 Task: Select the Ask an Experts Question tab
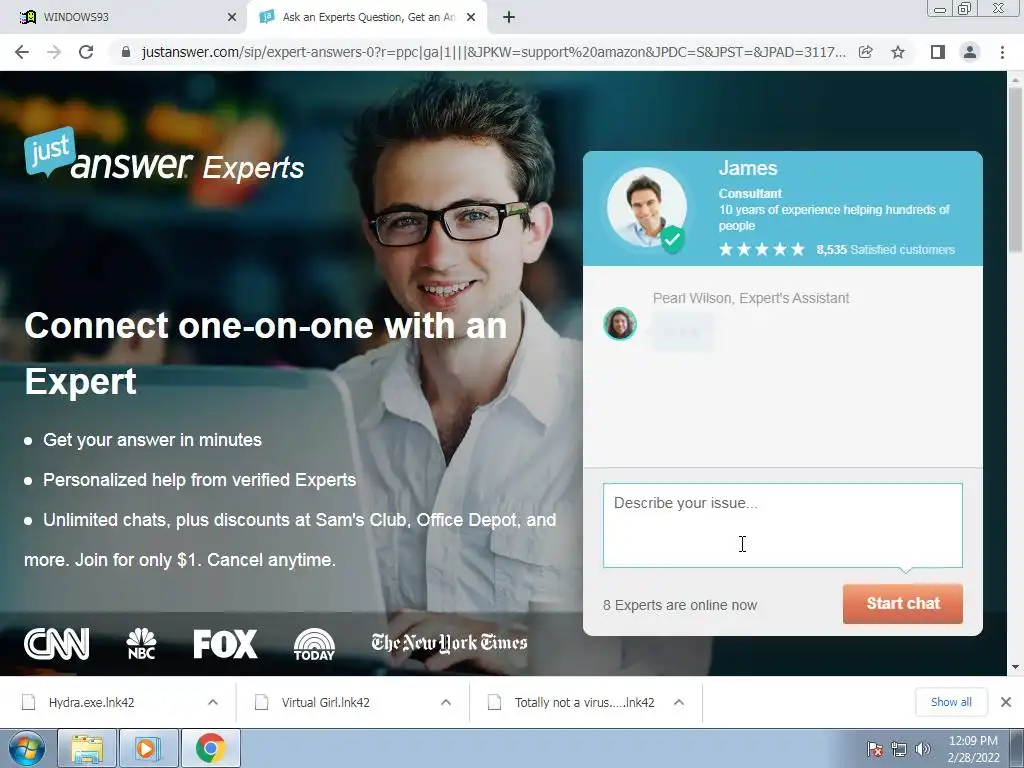click(x=367, y=18)
